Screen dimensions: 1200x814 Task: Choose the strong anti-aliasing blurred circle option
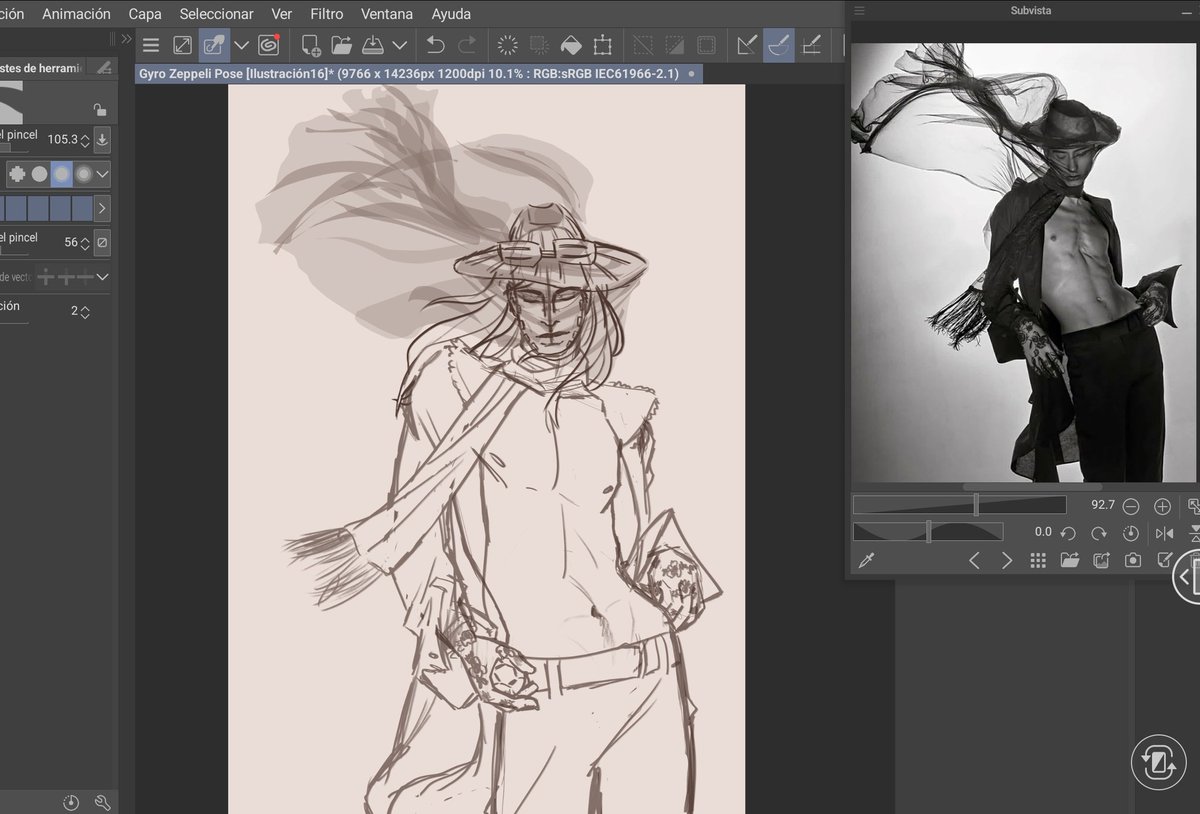click(x=84, y=174)
